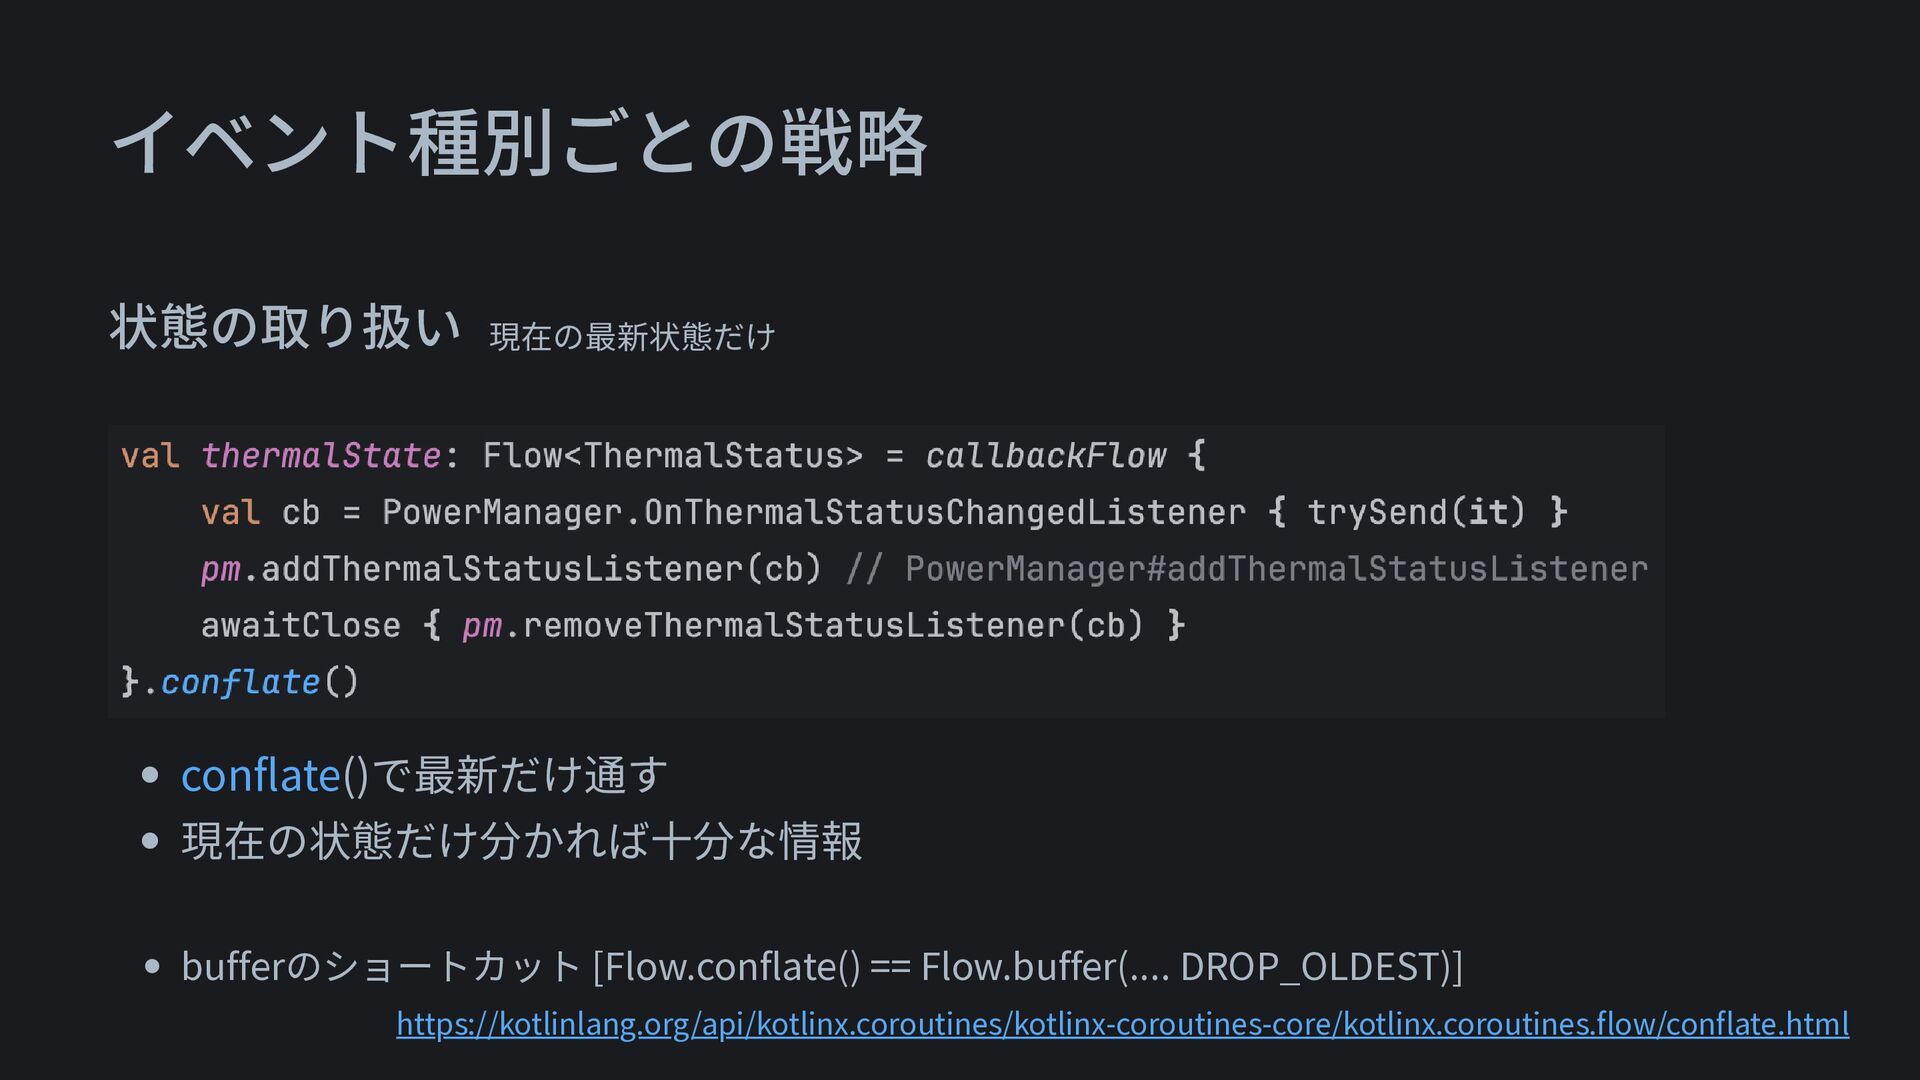Click the callbackFlow keyword in the code

point(1045,456)
